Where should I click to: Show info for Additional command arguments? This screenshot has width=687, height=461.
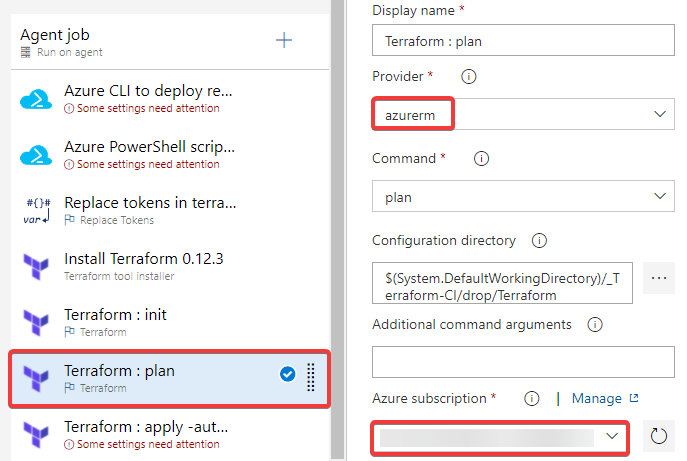point(595,324)
